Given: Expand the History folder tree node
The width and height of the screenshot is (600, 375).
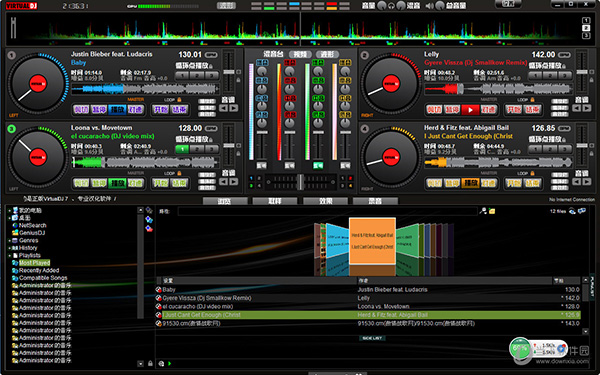Looking at the screenshot, I should (10, 248).
